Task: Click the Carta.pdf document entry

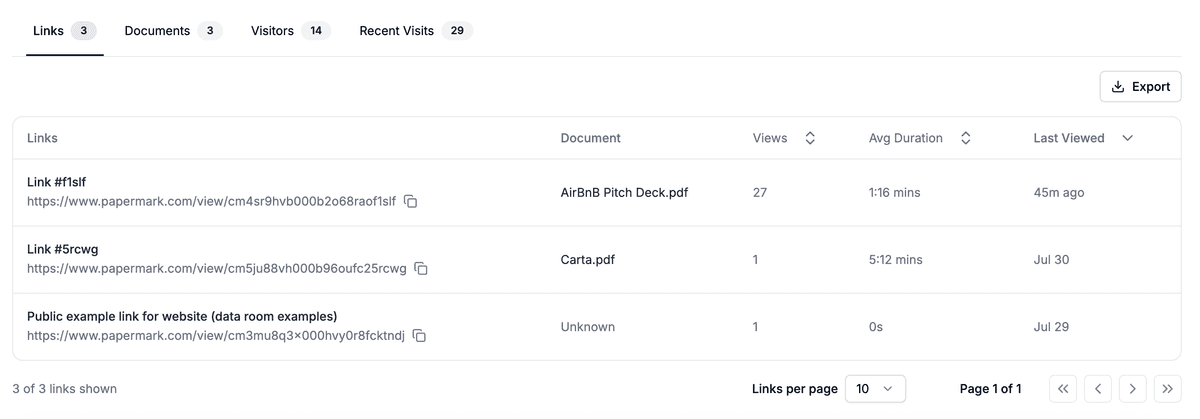Action: tap(588, 259)
